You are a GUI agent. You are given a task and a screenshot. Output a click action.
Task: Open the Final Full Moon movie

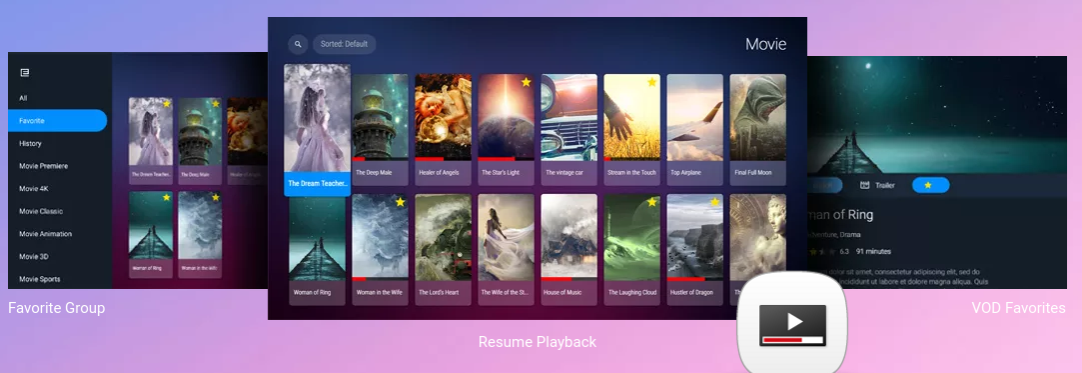(x=758, y=130)
